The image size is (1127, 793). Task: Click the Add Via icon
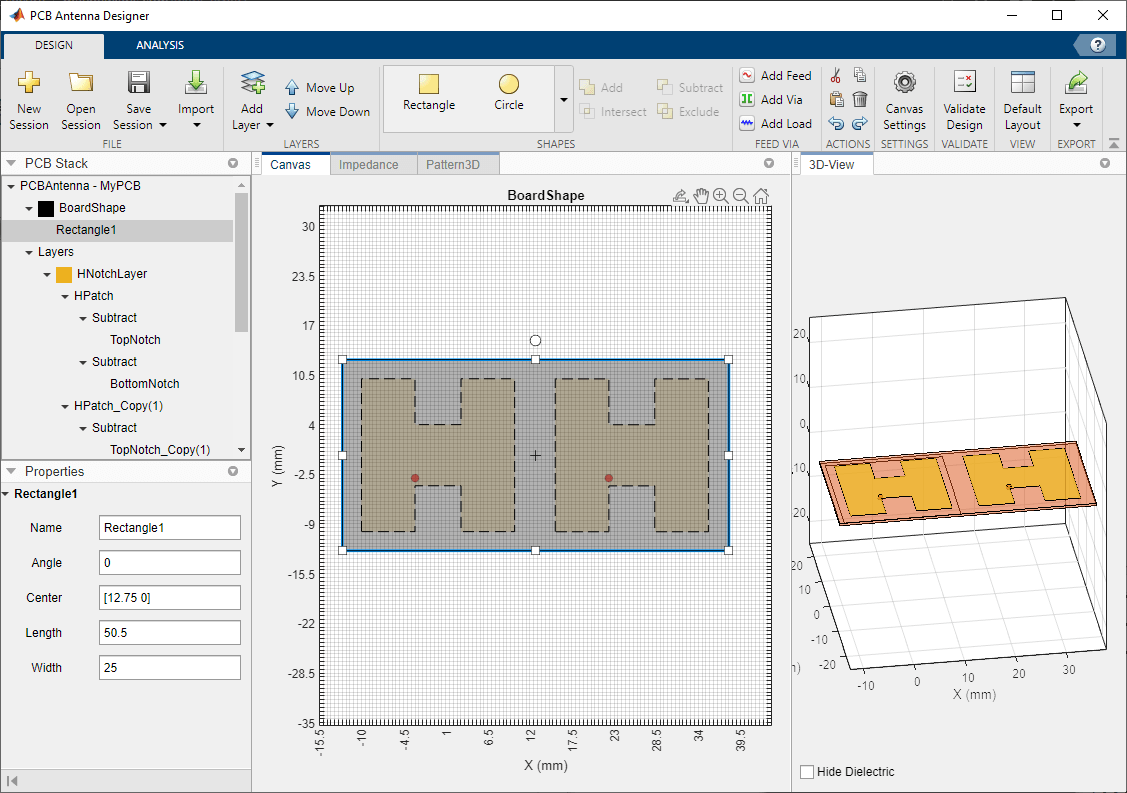point(747,99)
